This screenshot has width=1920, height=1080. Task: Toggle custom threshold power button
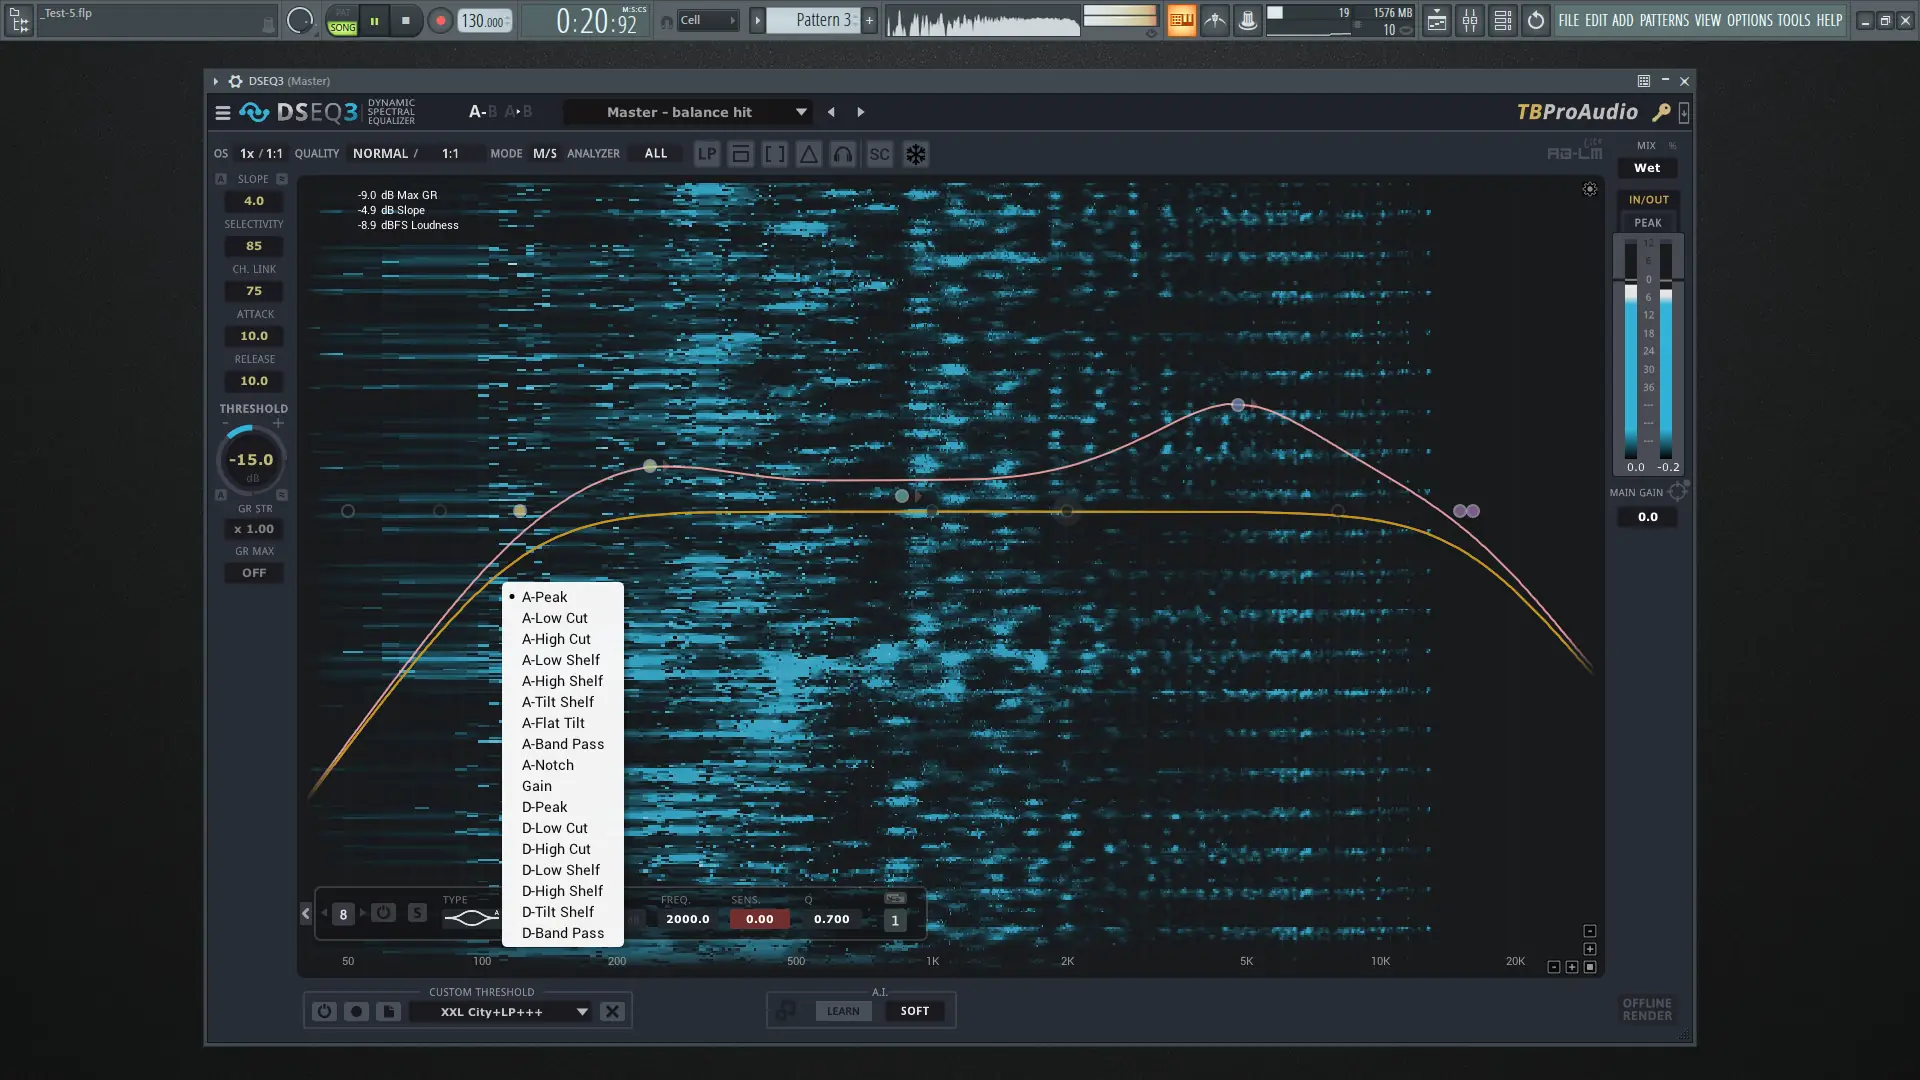(x=324, y=1011)
